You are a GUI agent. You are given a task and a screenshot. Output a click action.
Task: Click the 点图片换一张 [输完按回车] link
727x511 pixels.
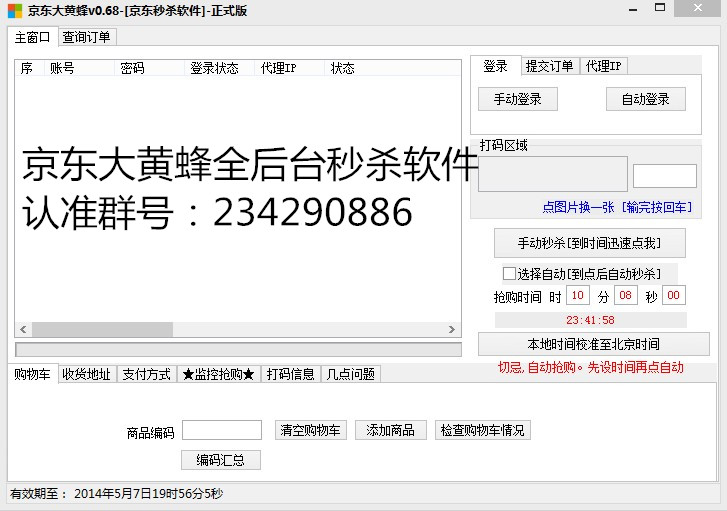617,207
